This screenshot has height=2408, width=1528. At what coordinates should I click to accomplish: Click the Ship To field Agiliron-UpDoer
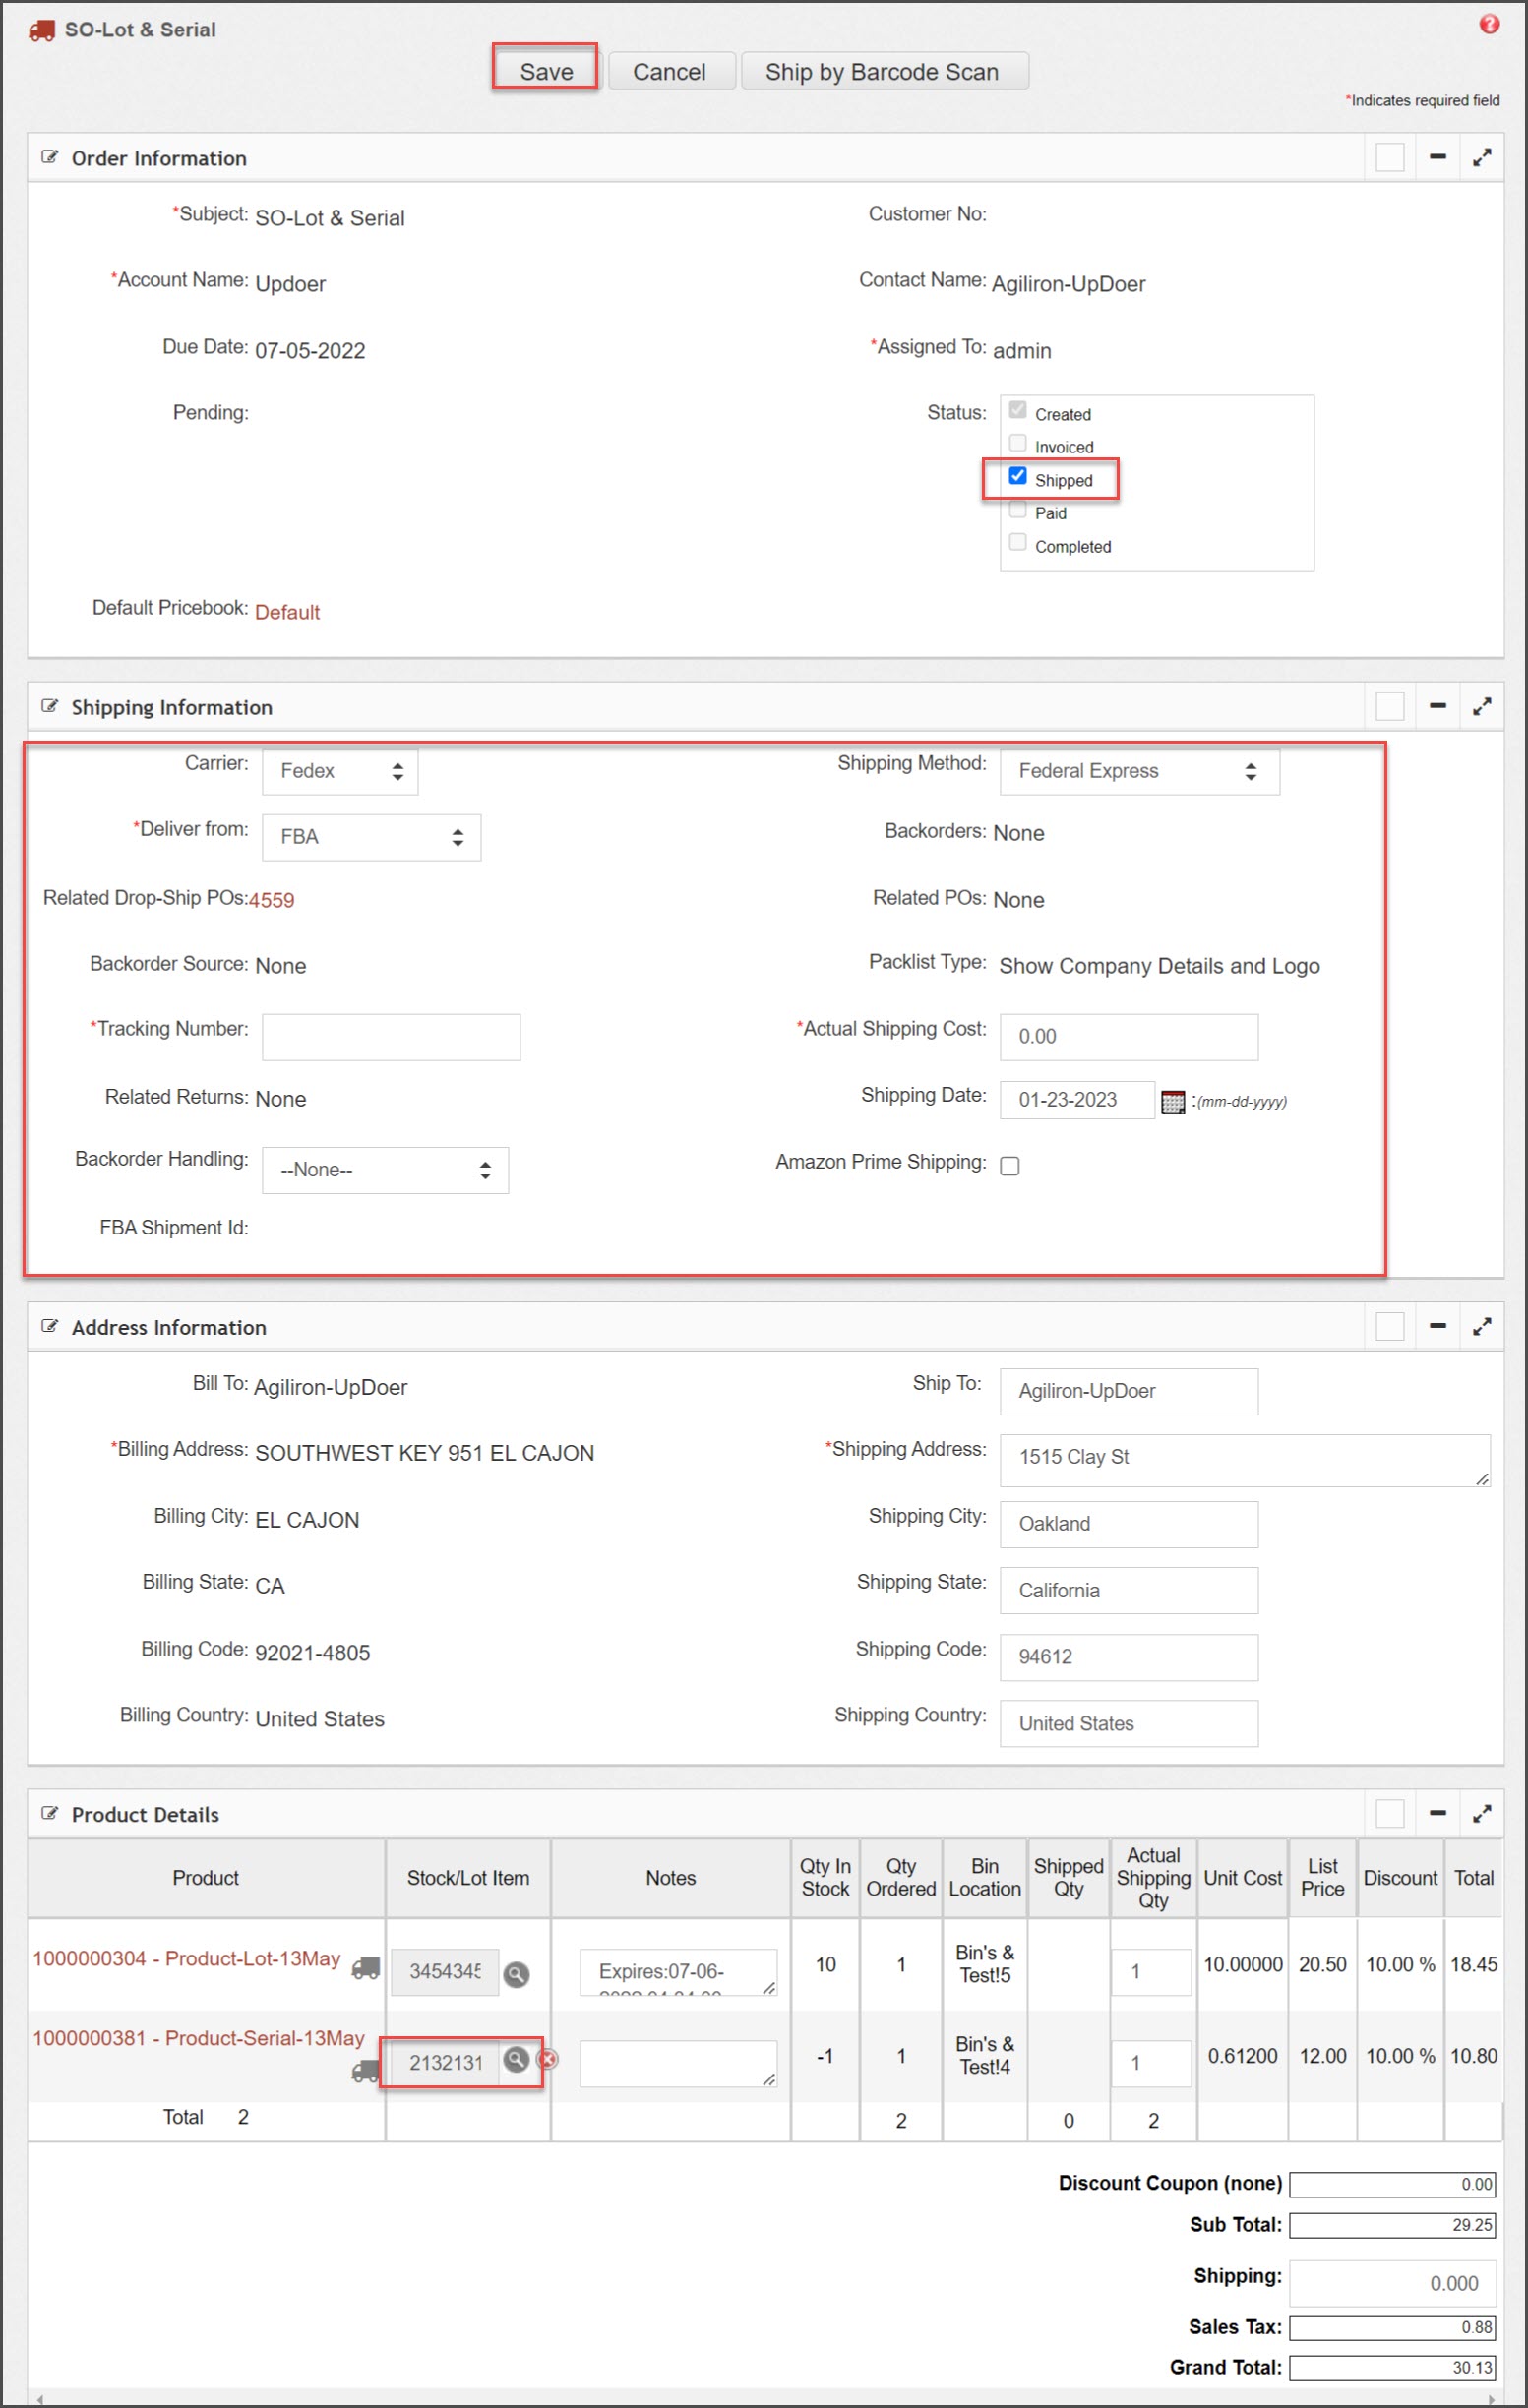pos(1129,1391)
